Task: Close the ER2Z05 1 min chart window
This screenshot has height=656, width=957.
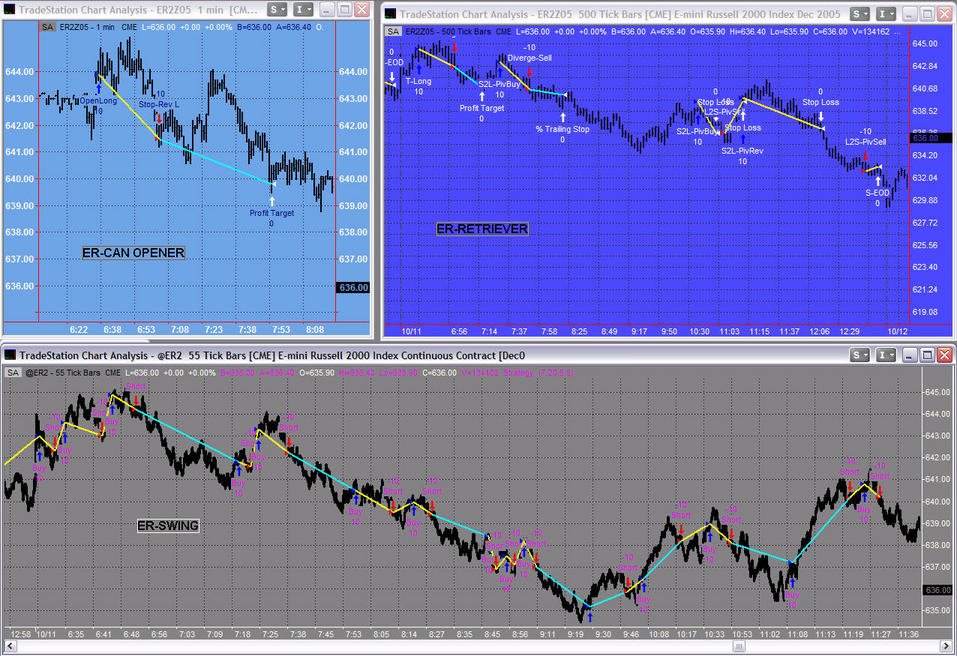Action: tap(361, 10)
